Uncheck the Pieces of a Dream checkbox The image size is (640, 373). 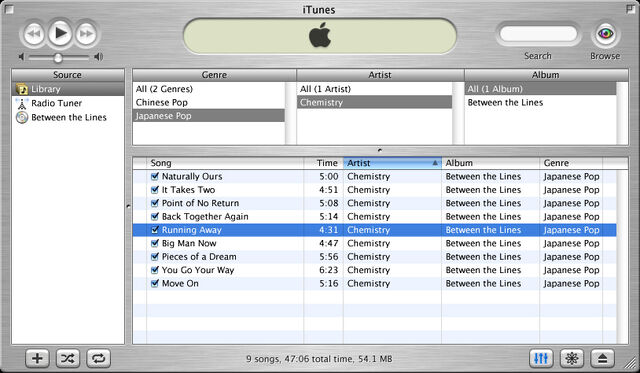click(155, 257)
